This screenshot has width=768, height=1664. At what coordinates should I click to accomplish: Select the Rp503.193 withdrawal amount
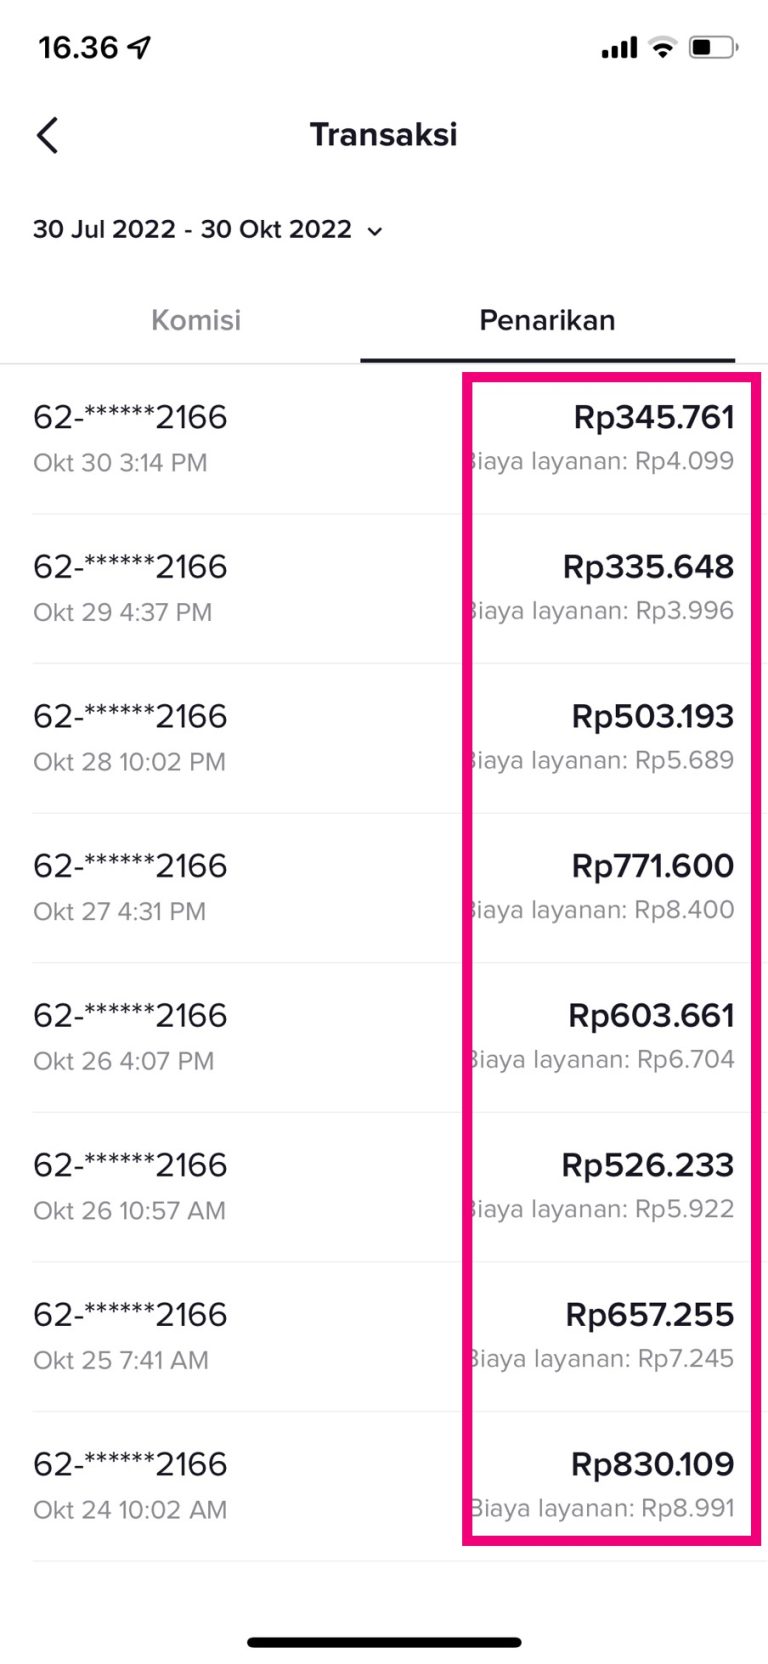tap(652, 717)
